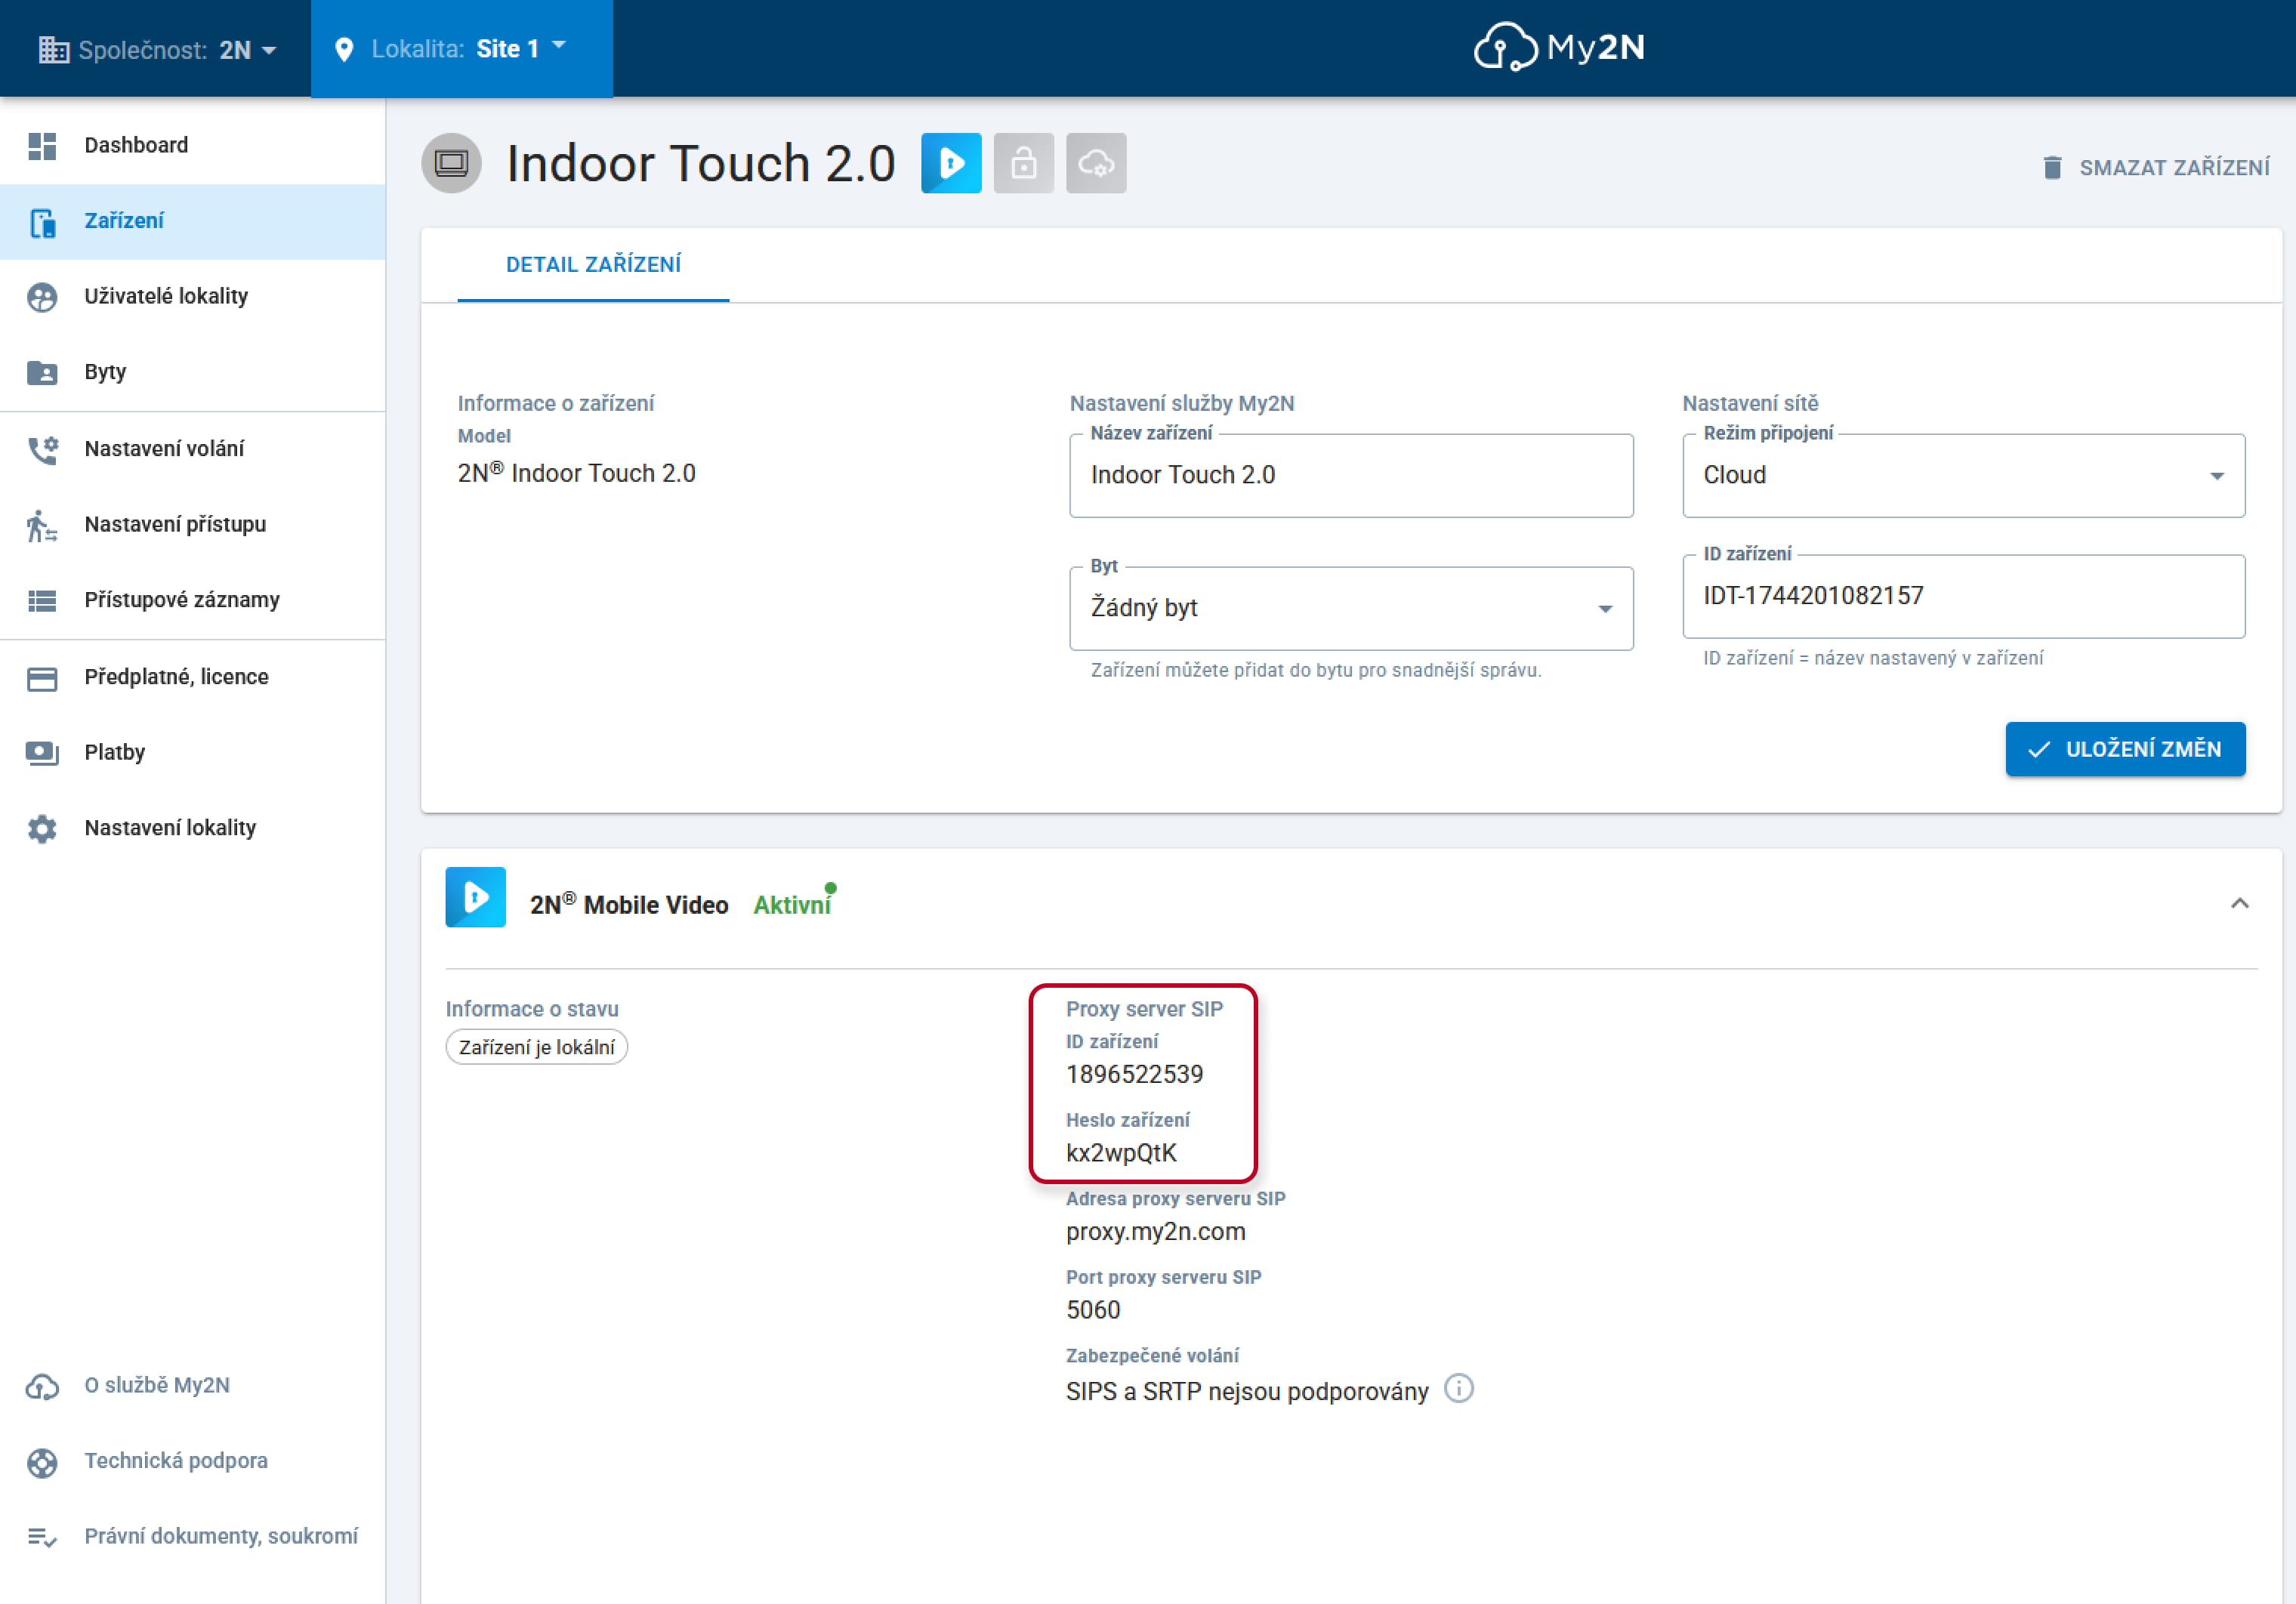Click the trash icon for Smazat zařízení
This screenshot has width=2296, height=1604.
coord(2052,167)
